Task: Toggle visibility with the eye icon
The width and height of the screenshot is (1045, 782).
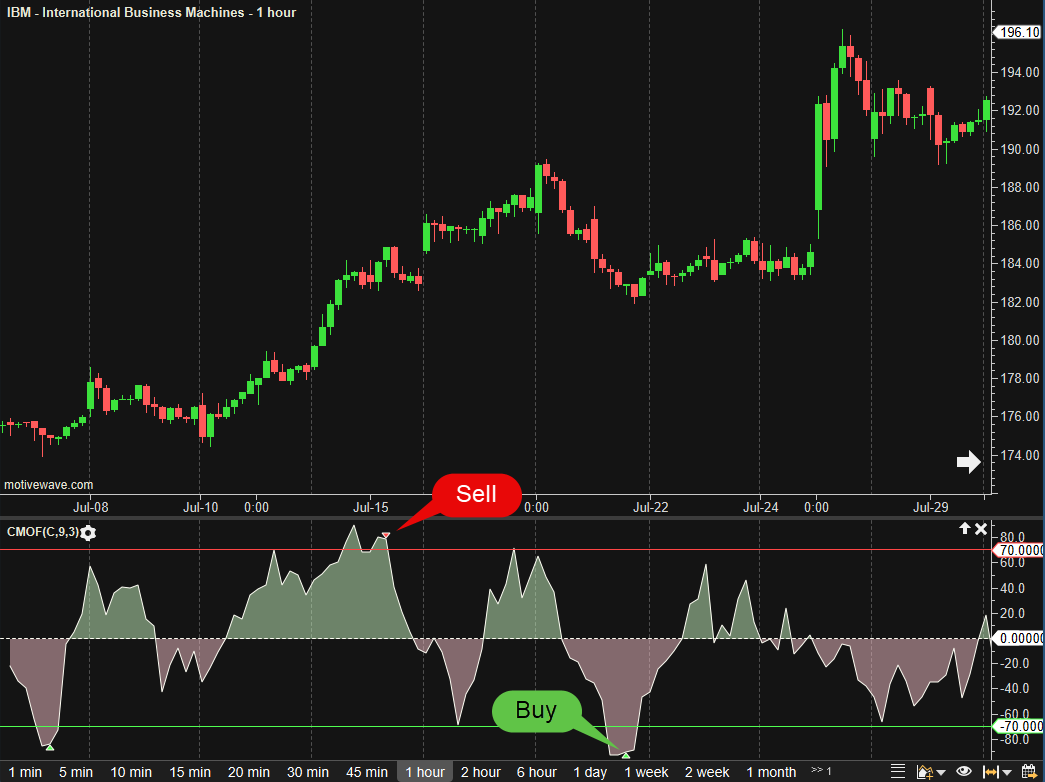Action: [x=964, y=771]
